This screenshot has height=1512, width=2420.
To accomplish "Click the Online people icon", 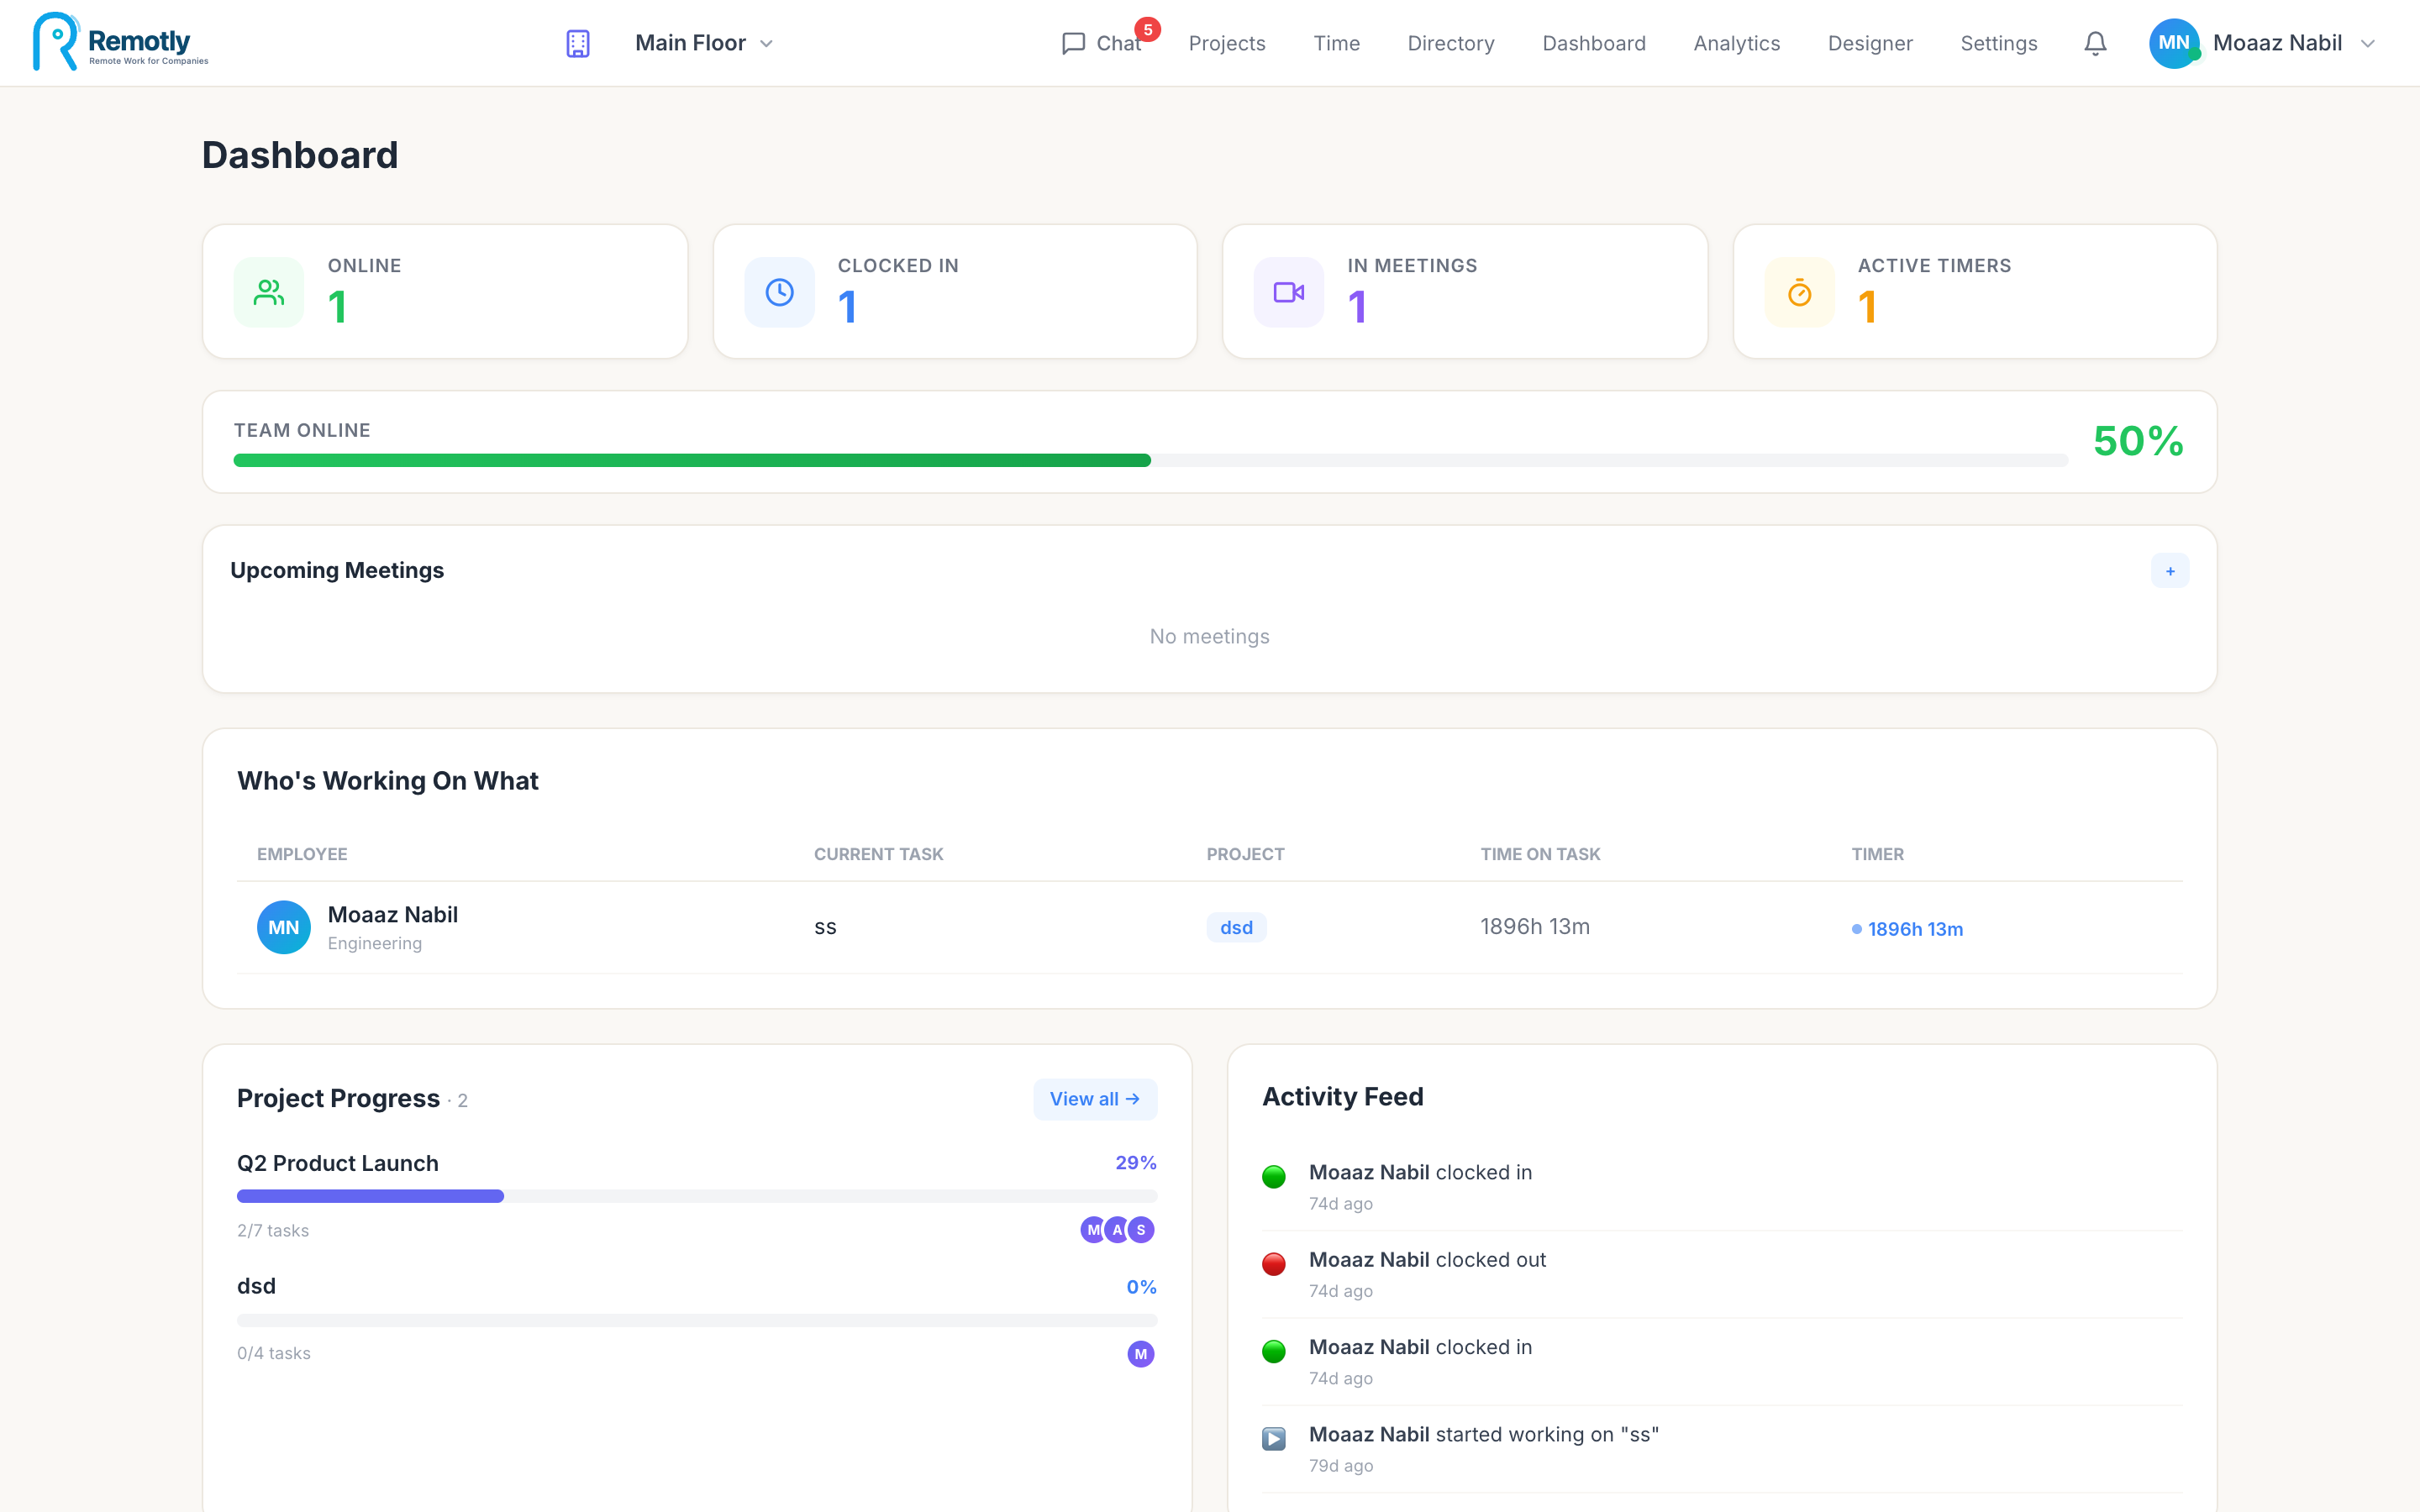I will pos(269,292).
